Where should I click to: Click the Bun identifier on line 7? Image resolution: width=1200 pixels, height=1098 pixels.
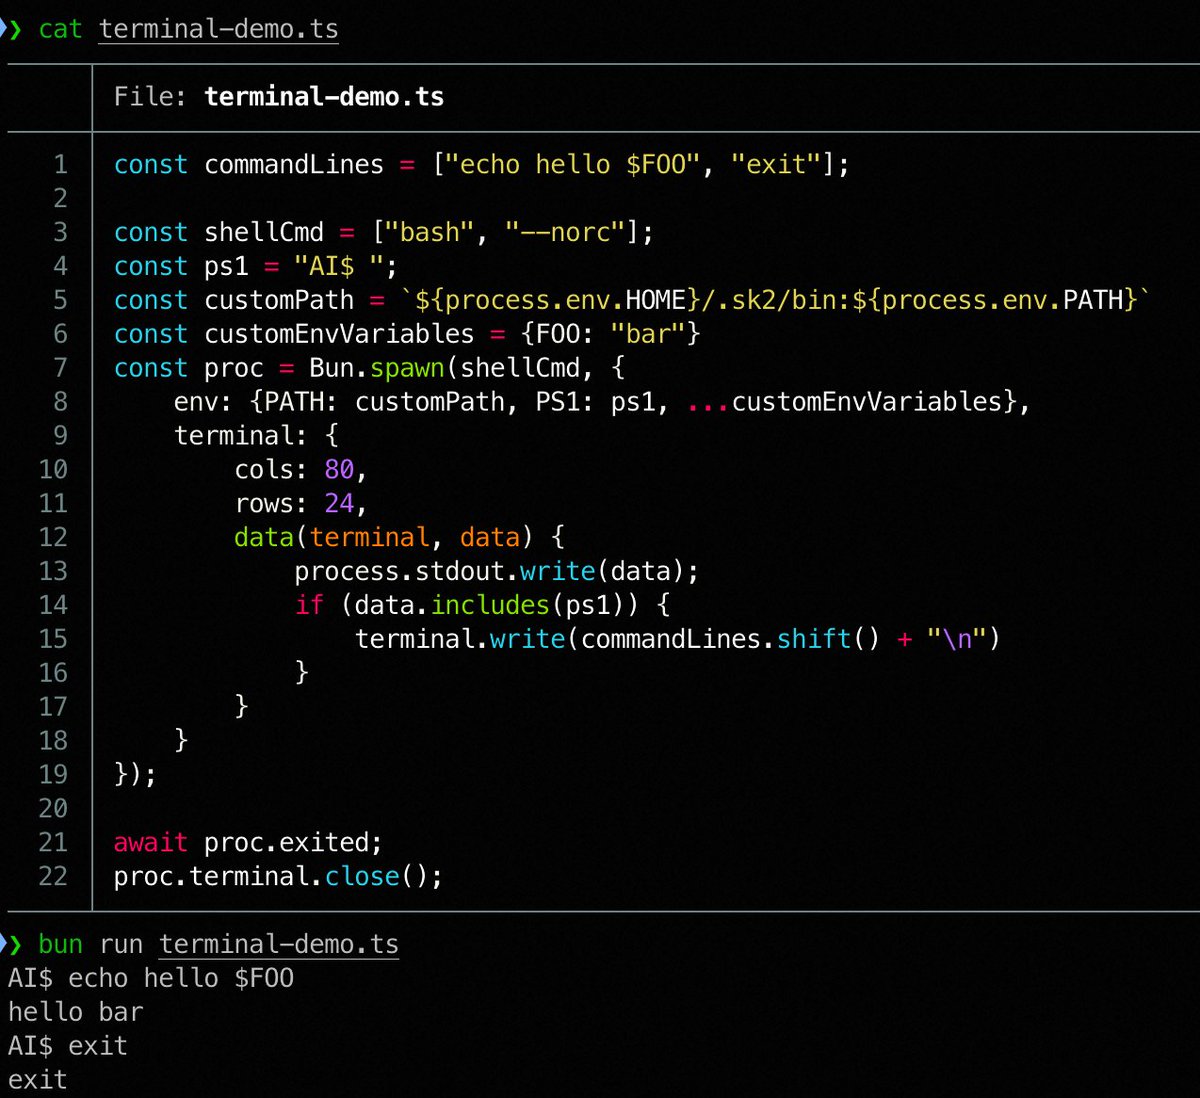(332, 368)
